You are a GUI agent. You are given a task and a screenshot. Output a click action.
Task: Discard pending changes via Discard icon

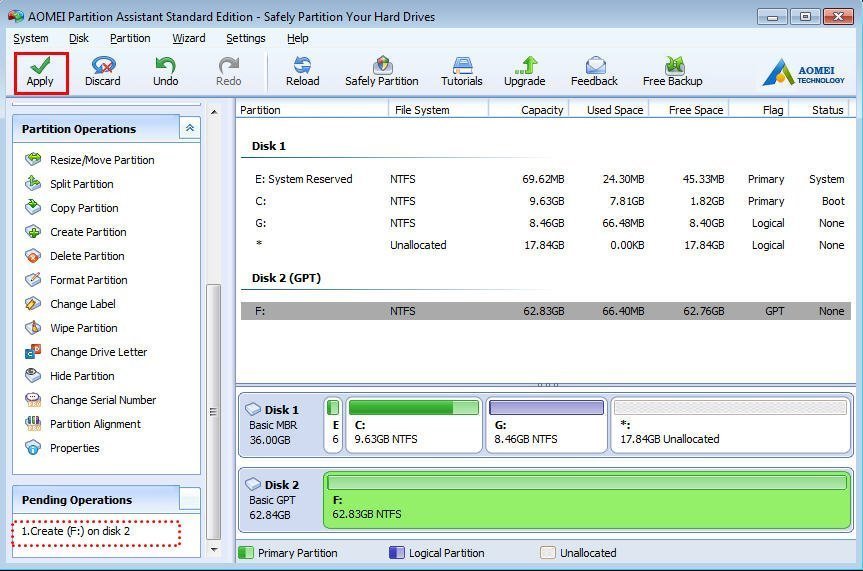pos(103,72)
